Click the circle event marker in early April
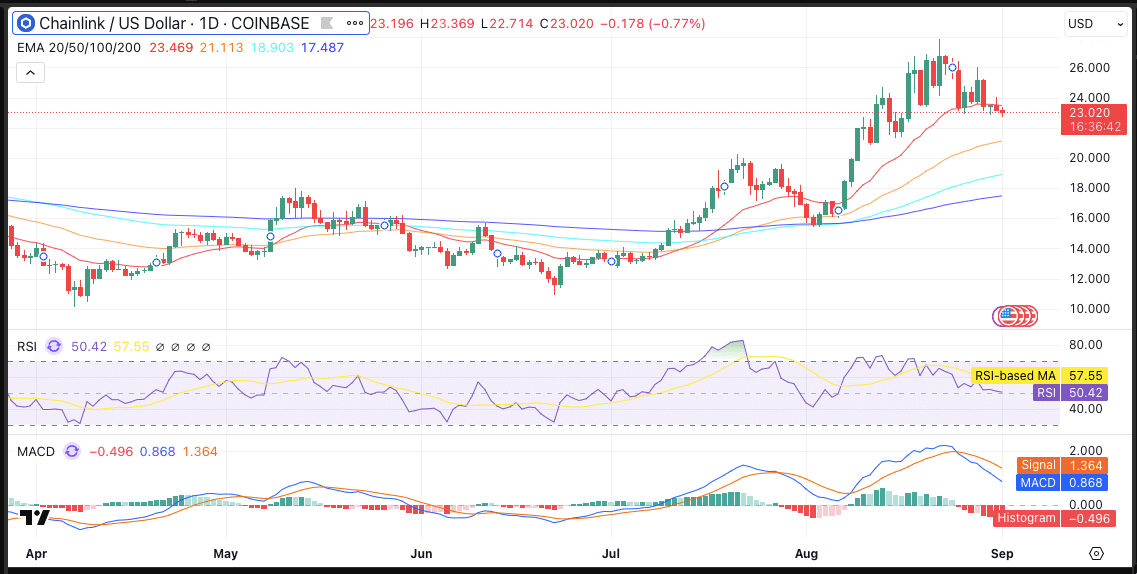This screenshot has width=1137, height=574. pyautogui.click(x=43, y=257)
